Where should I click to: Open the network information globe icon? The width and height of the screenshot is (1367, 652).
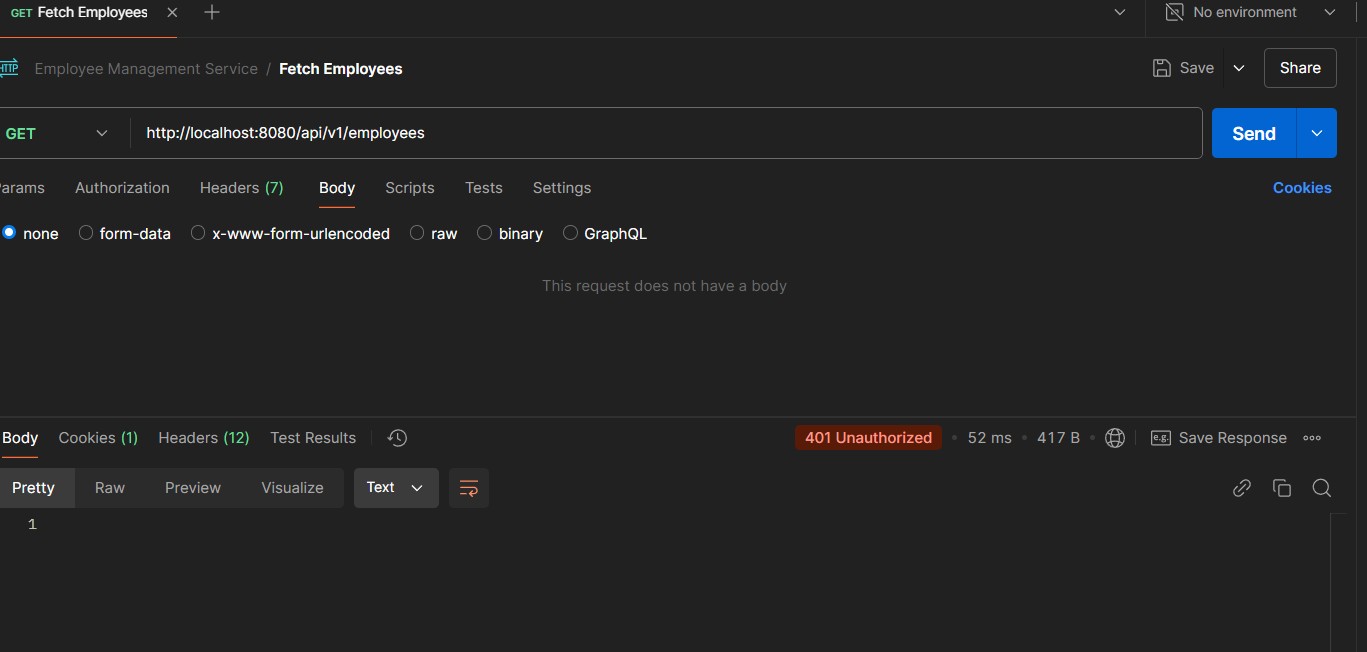click(1115, 438)
